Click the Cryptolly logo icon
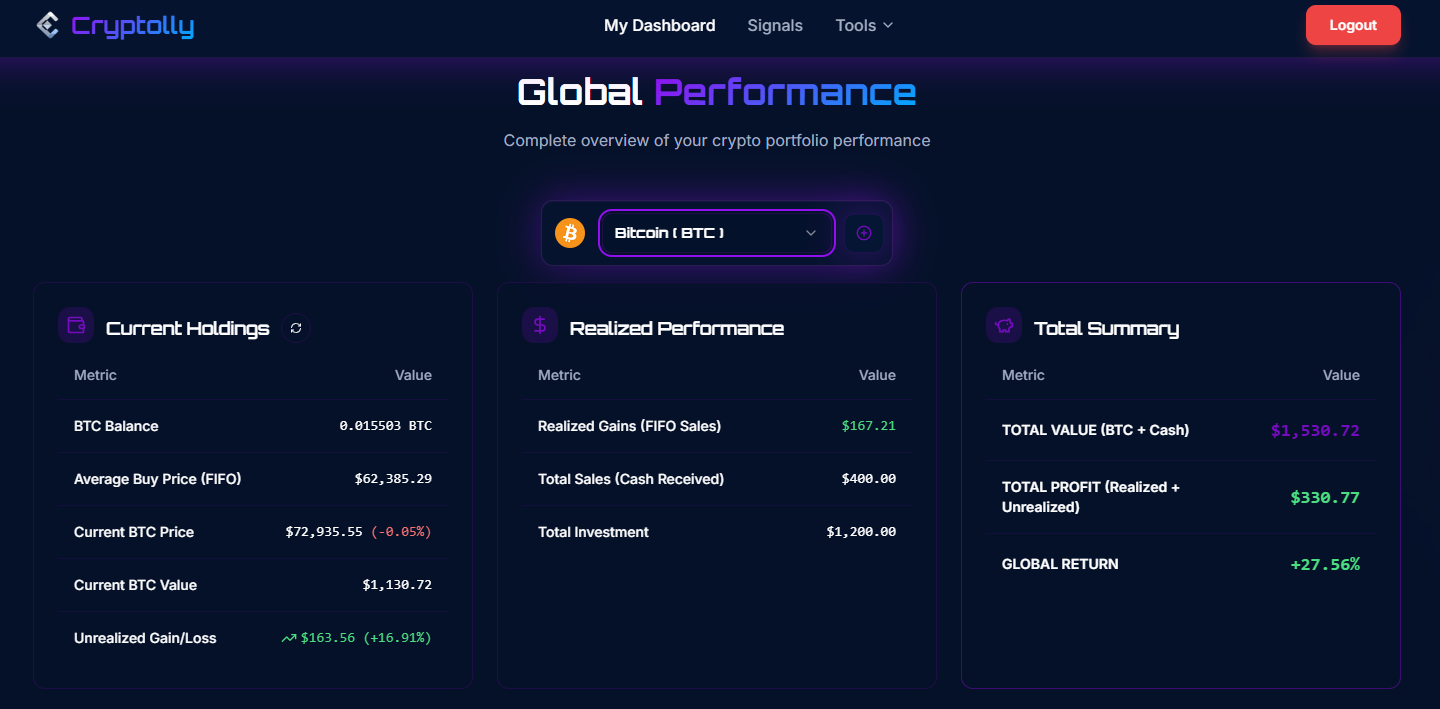 47,25
